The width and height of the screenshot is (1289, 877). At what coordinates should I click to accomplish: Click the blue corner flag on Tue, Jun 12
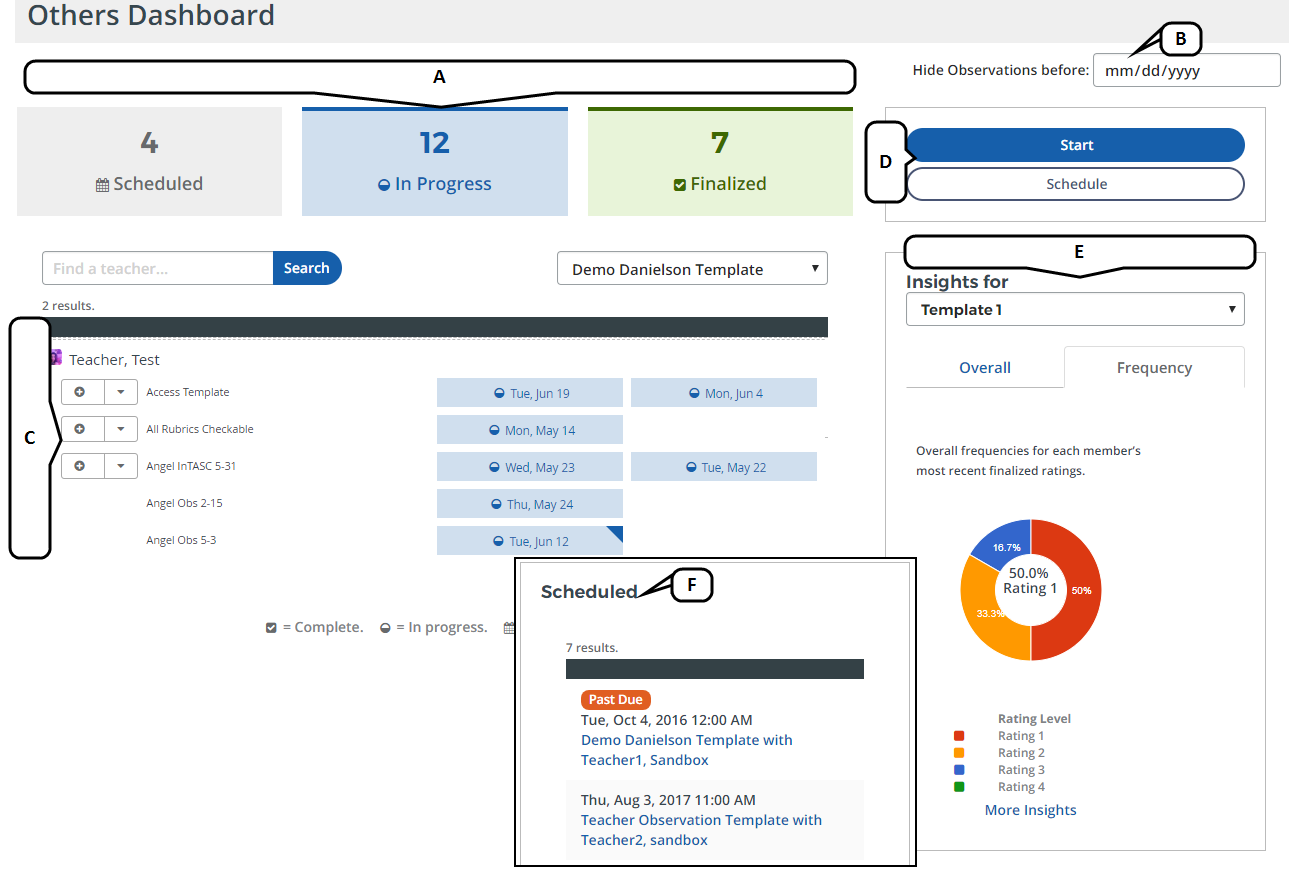pos(615,533)
